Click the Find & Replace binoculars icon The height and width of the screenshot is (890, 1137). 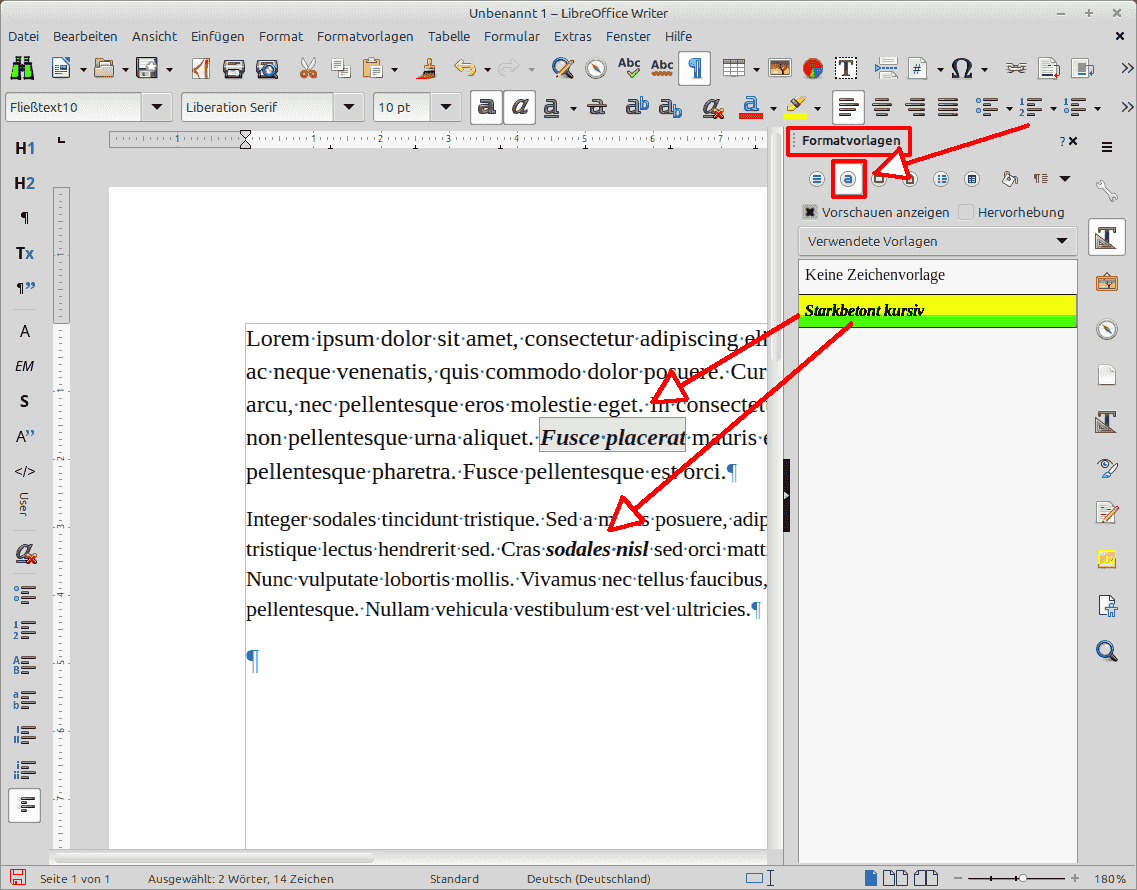pos(22,68)
